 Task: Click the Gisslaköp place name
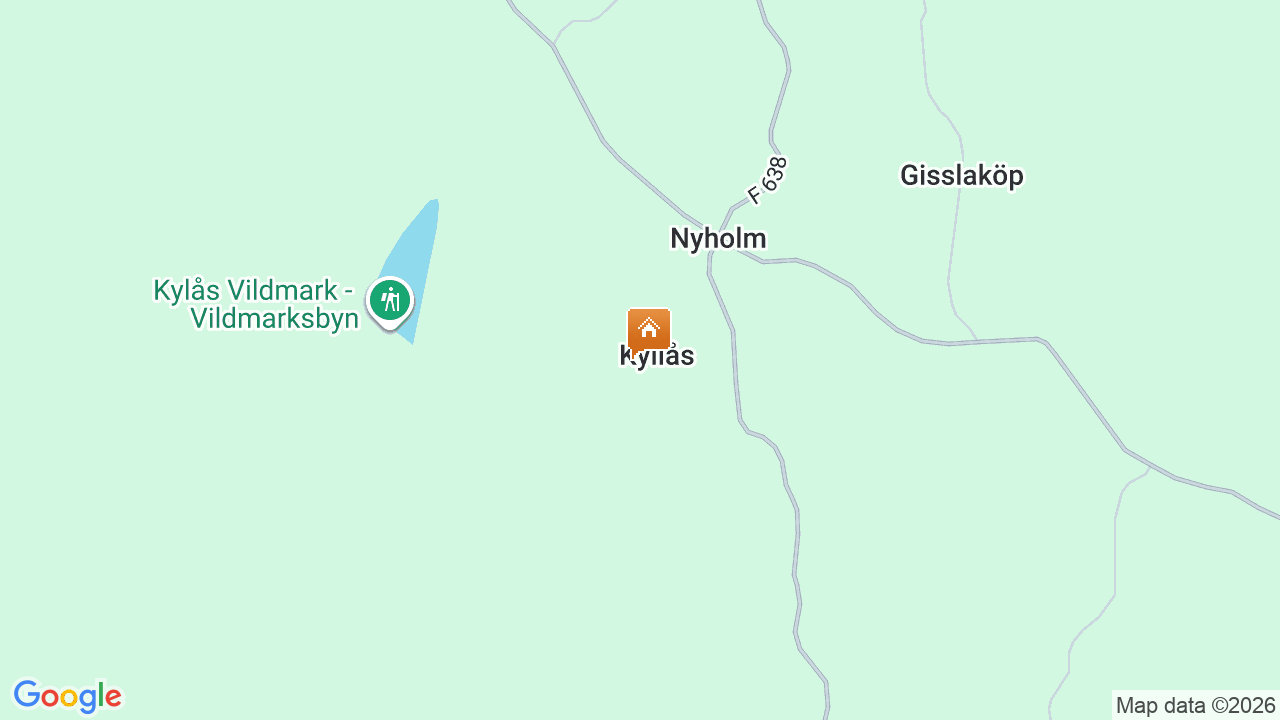tap(961, 175)
